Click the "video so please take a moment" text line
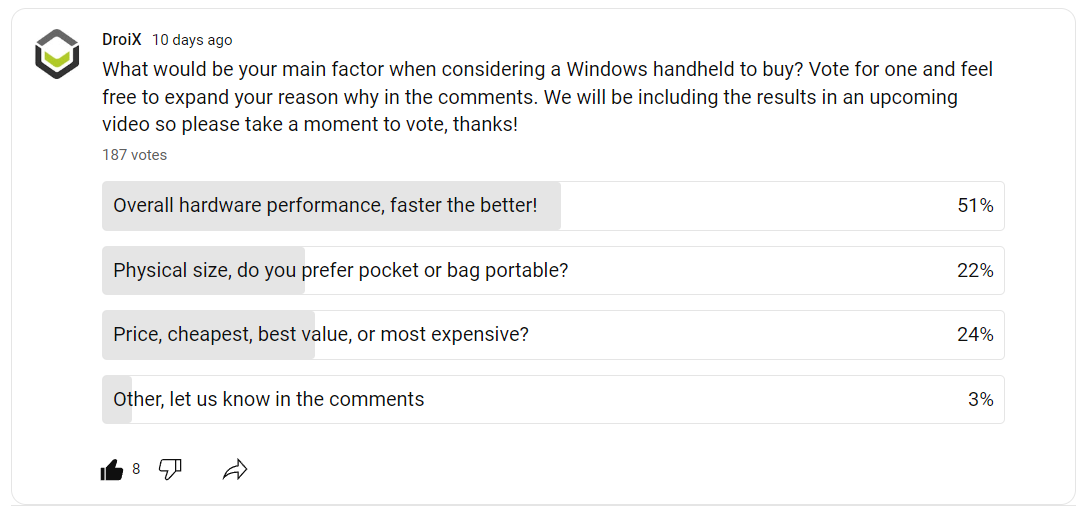 click(310, 126)
